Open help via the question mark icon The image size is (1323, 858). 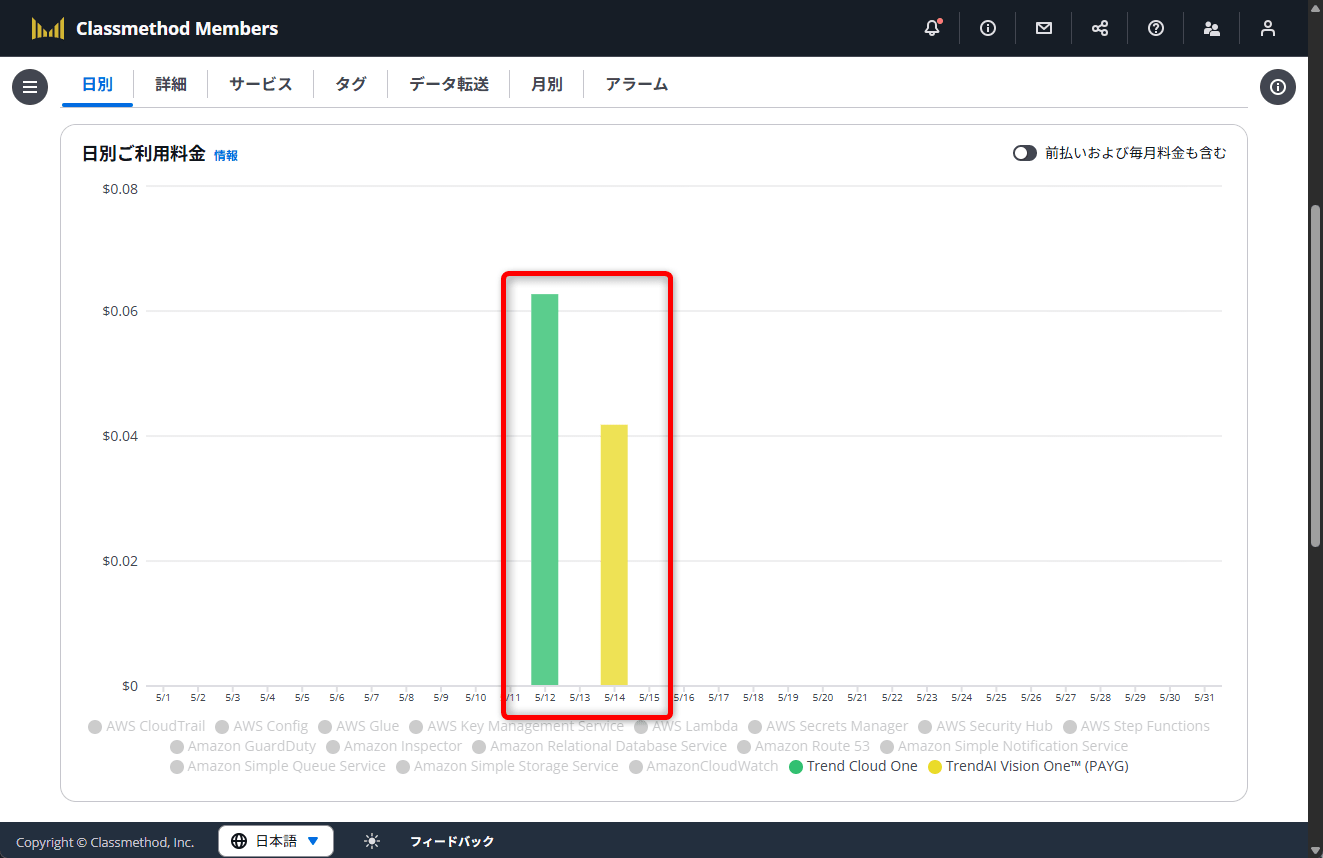click(1156, 28)
